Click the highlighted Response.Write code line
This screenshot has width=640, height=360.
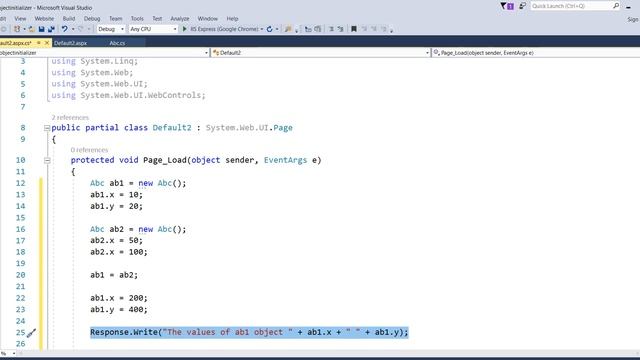(249, 332)
